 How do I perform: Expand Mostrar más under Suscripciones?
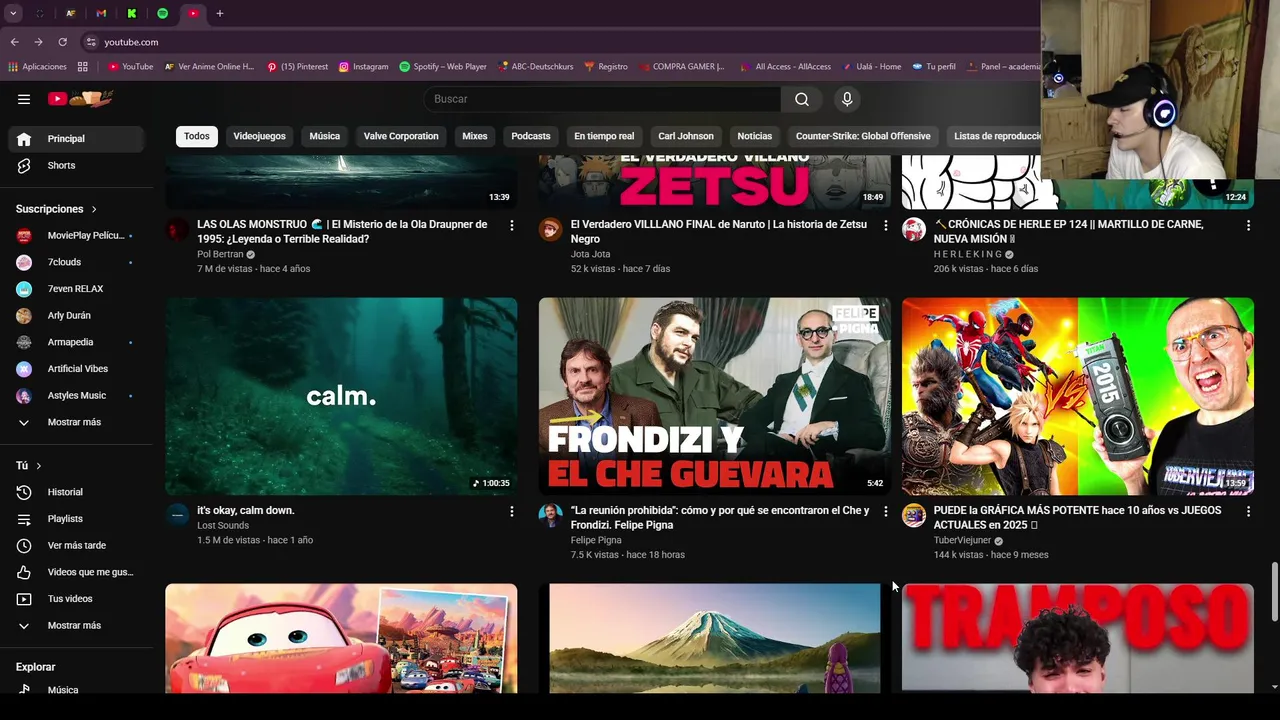click(x=76, y=422)
